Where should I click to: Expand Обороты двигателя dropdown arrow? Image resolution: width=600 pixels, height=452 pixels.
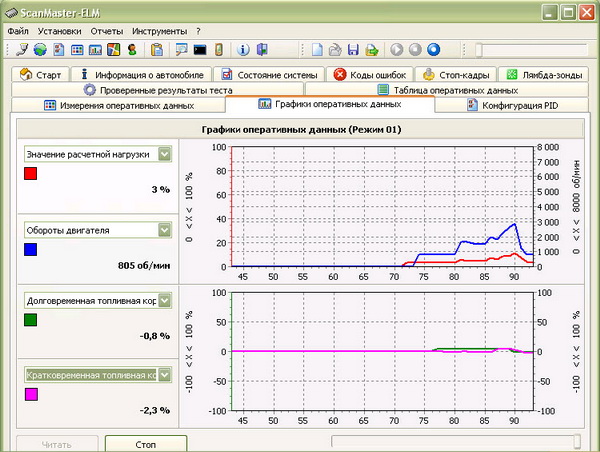coord(165,230)
